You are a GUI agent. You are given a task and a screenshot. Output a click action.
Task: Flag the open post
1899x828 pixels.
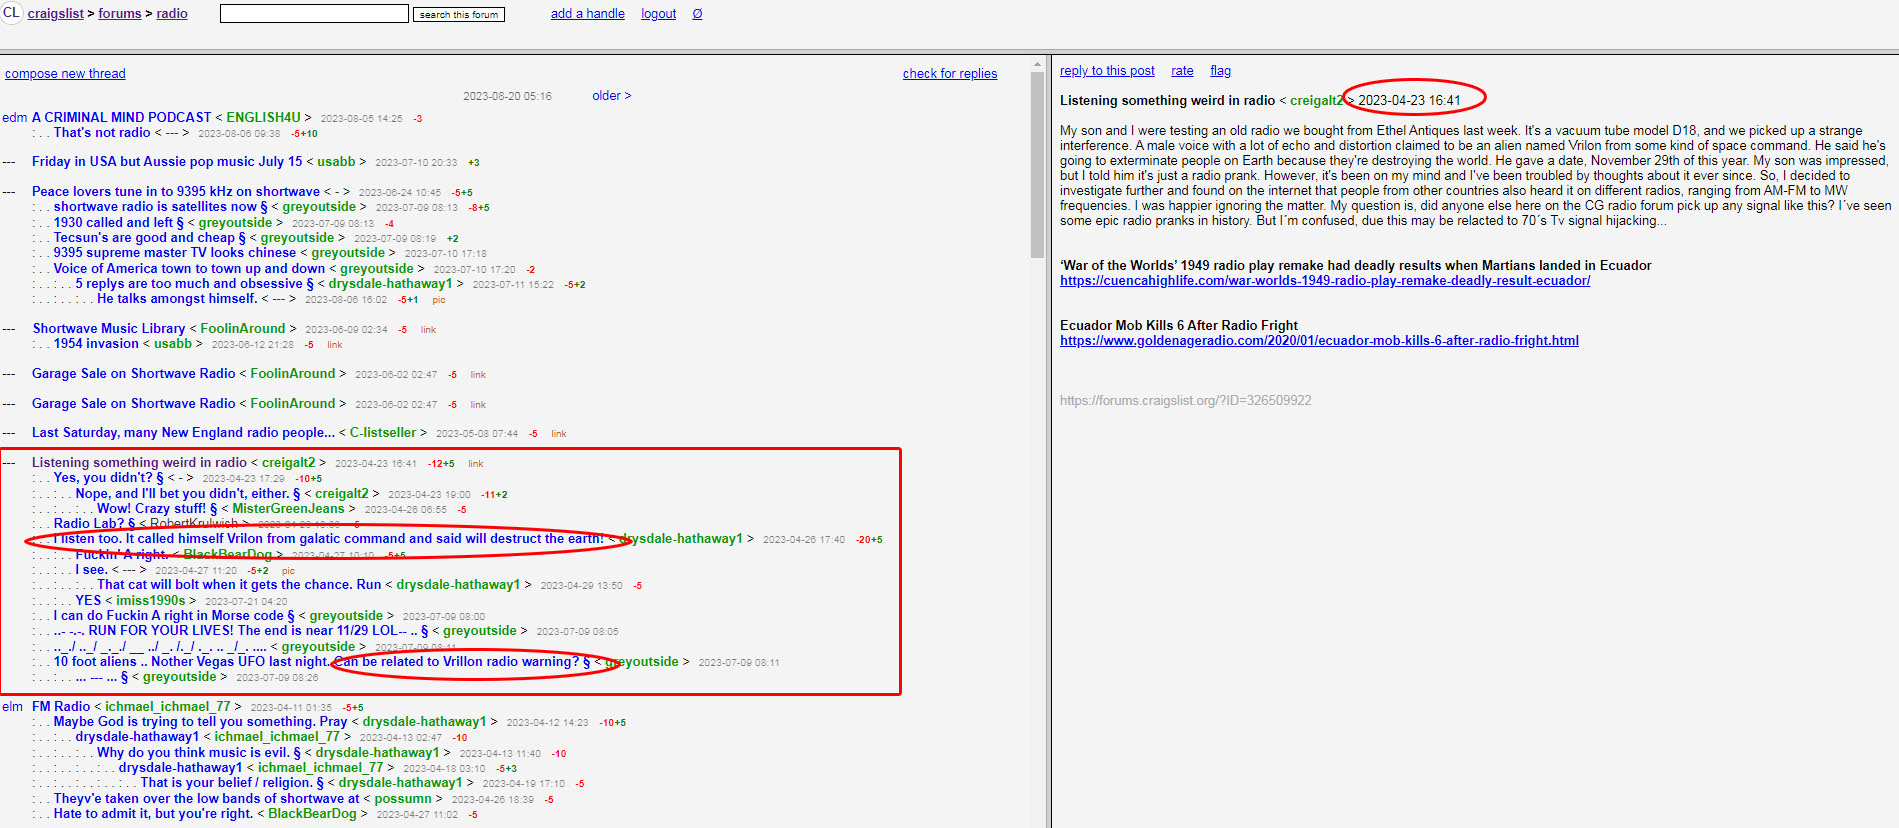coord(1220,71)
